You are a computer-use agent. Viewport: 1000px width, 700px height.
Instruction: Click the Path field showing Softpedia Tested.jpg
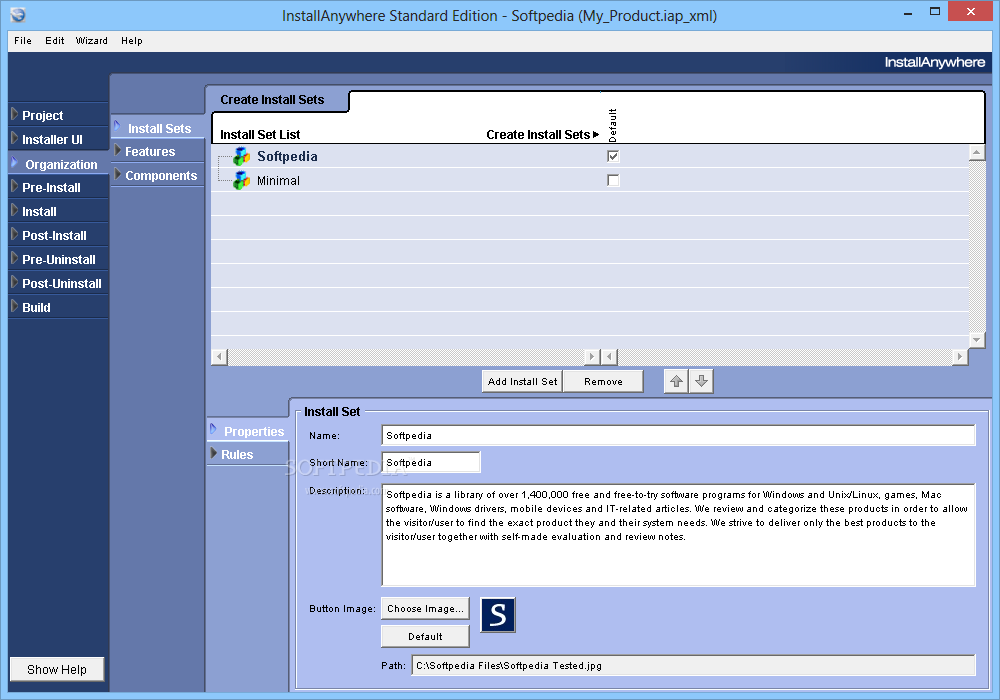[693, 666]
